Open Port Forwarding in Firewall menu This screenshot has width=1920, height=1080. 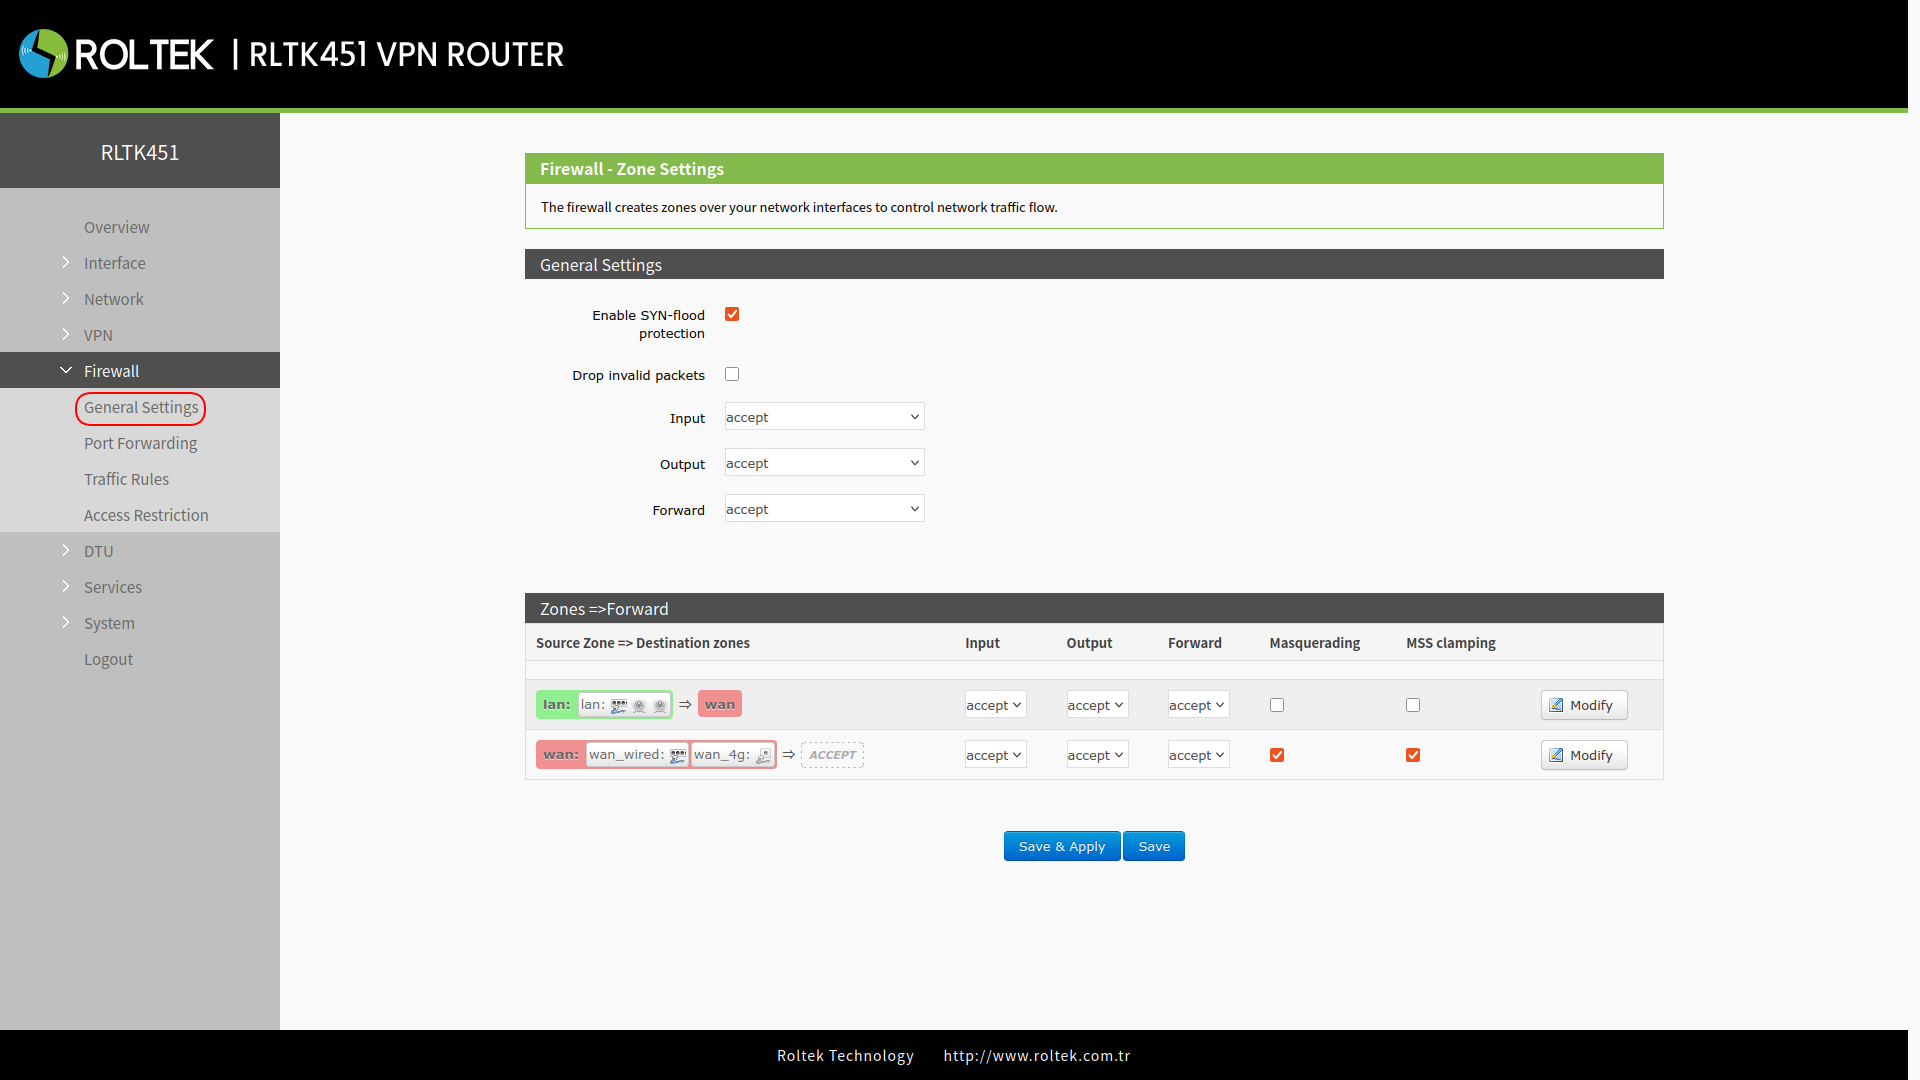click(x=140, y=443)
